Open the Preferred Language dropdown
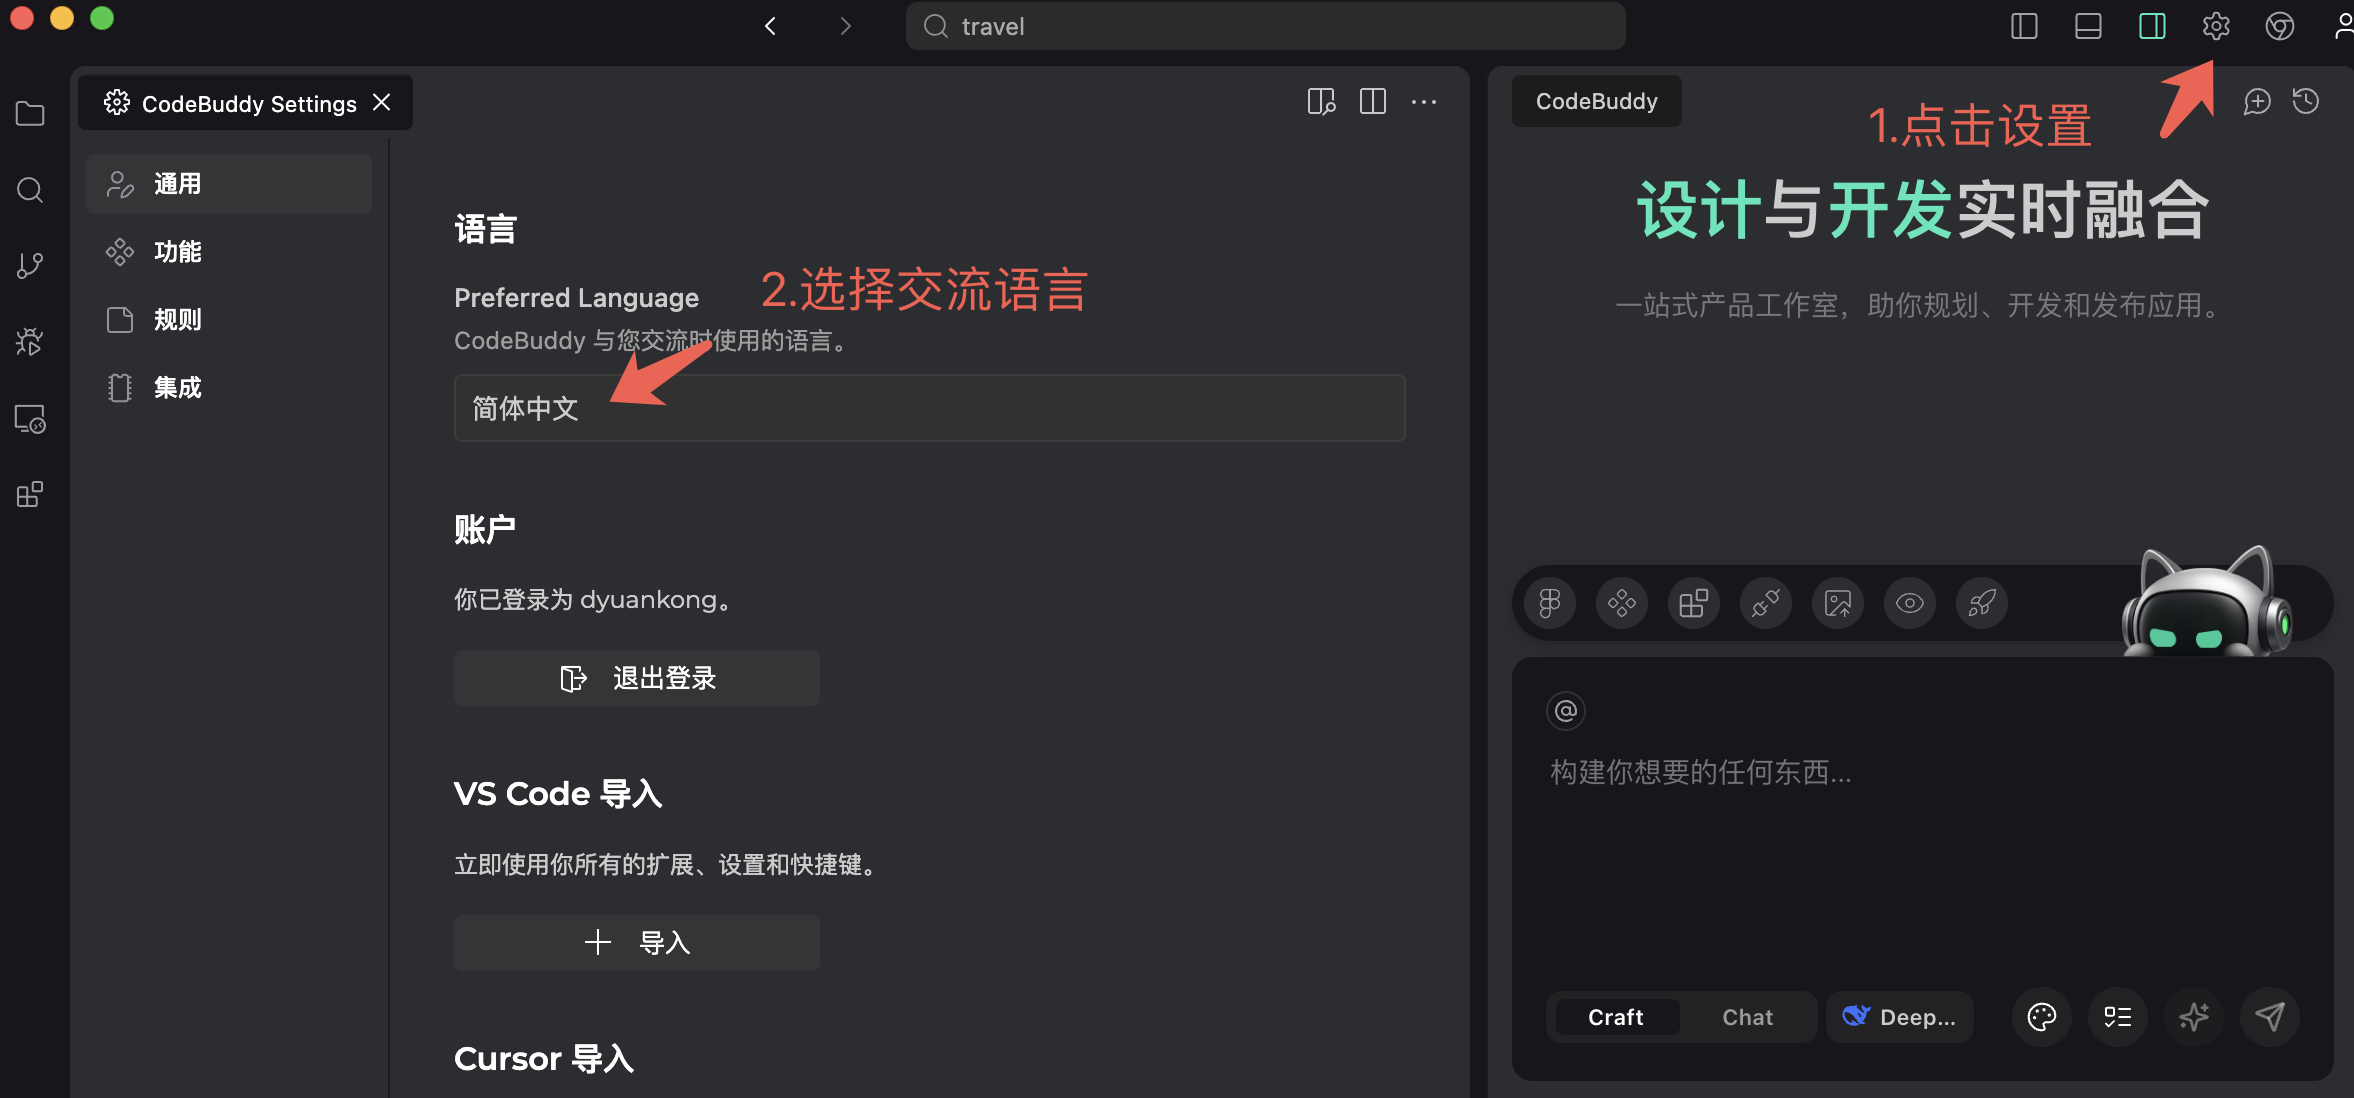The image size is (2354, 1098). pyautogui.click(x=929, y=408)
